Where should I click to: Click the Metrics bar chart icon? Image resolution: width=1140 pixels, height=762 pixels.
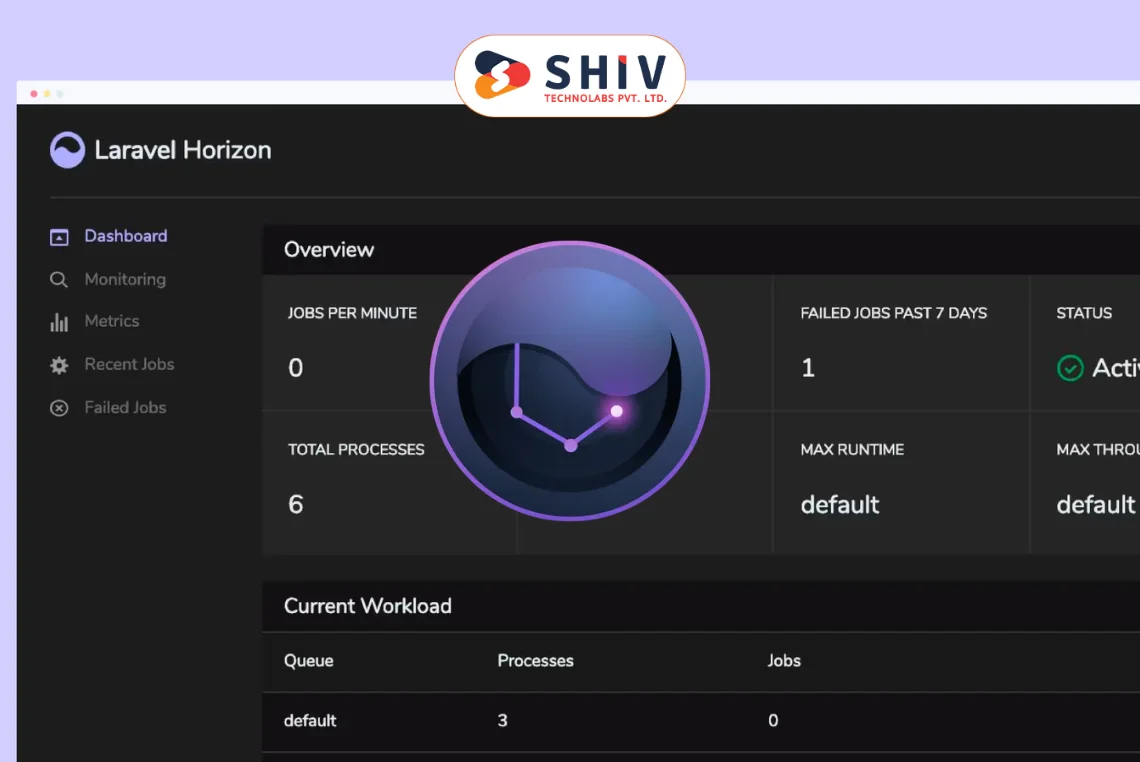click(x=59, y=322)
